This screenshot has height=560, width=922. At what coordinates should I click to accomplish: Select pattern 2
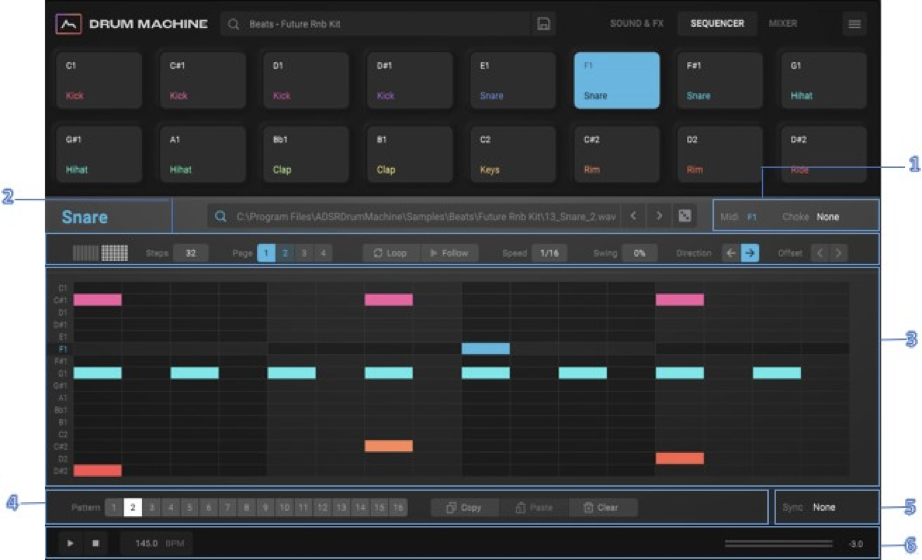[x=133, y=507]
